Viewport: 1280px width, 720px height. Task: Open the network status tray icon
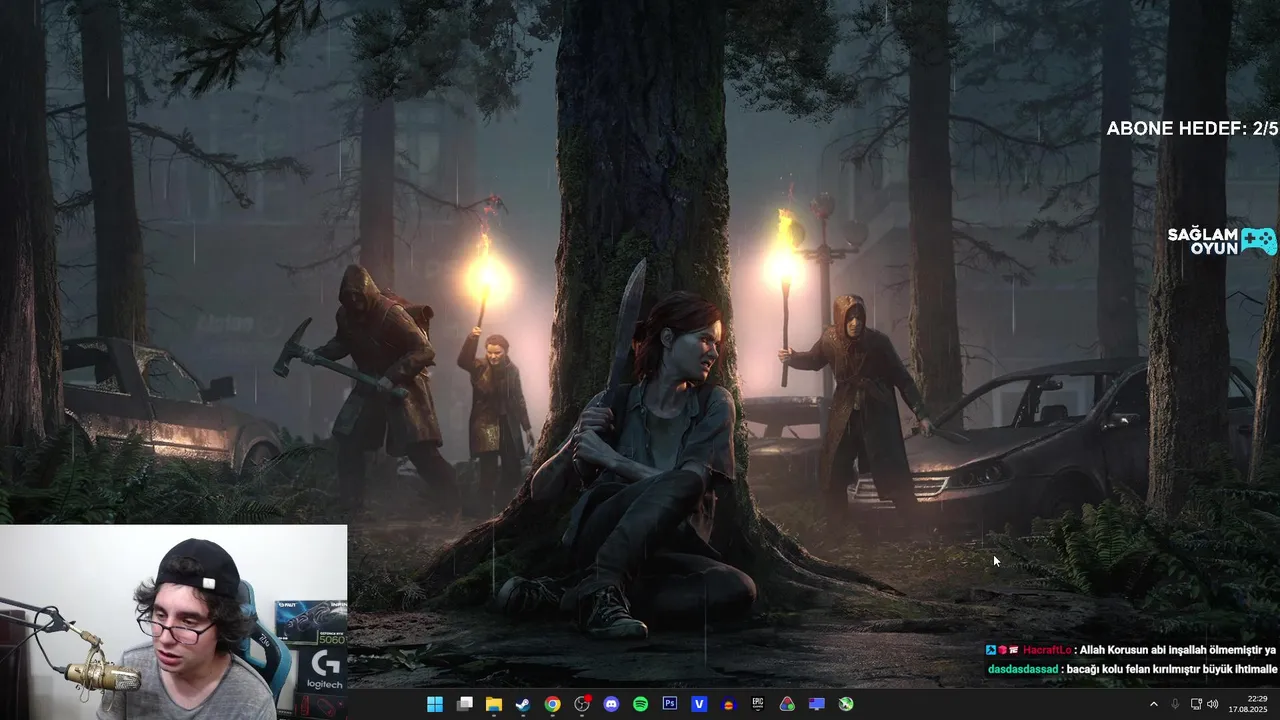[x=1196, y=704]
